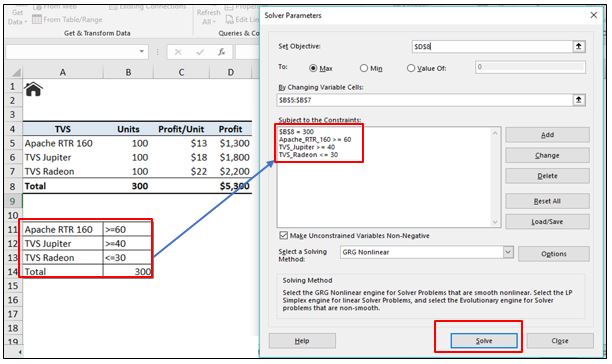Select row 15 header
The height and width of the screenshot is (364, 612).
13,286
